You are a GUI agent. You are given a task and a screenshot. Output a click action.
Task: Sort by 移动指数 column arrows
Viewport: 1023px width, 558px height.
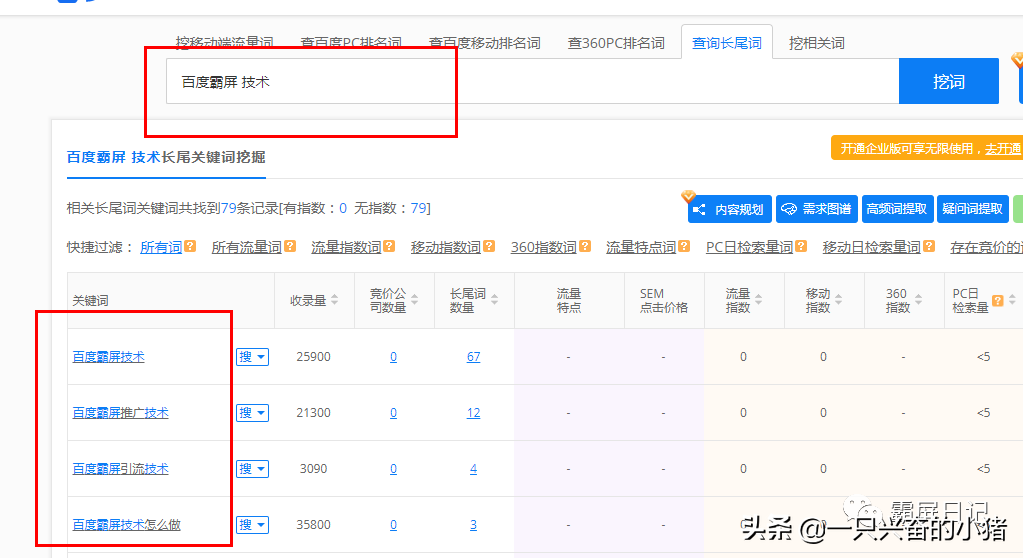(x=838, y=300)
